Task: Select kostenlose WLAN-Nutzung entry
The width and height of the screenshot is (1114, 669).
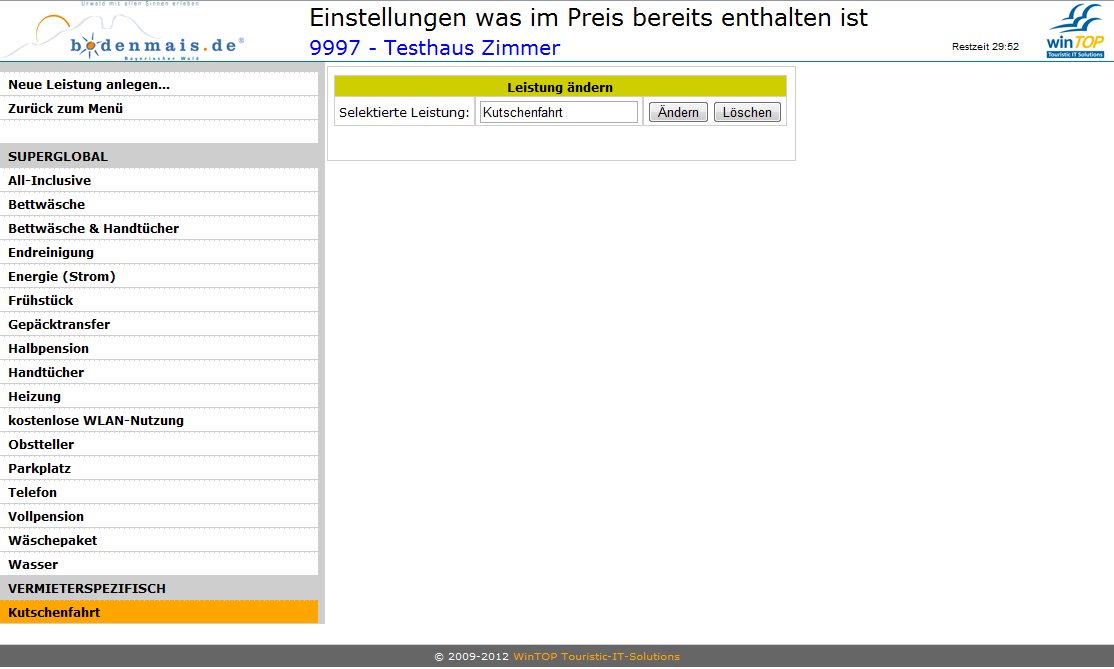Action: pyautogui.click(x=96, y=421)
